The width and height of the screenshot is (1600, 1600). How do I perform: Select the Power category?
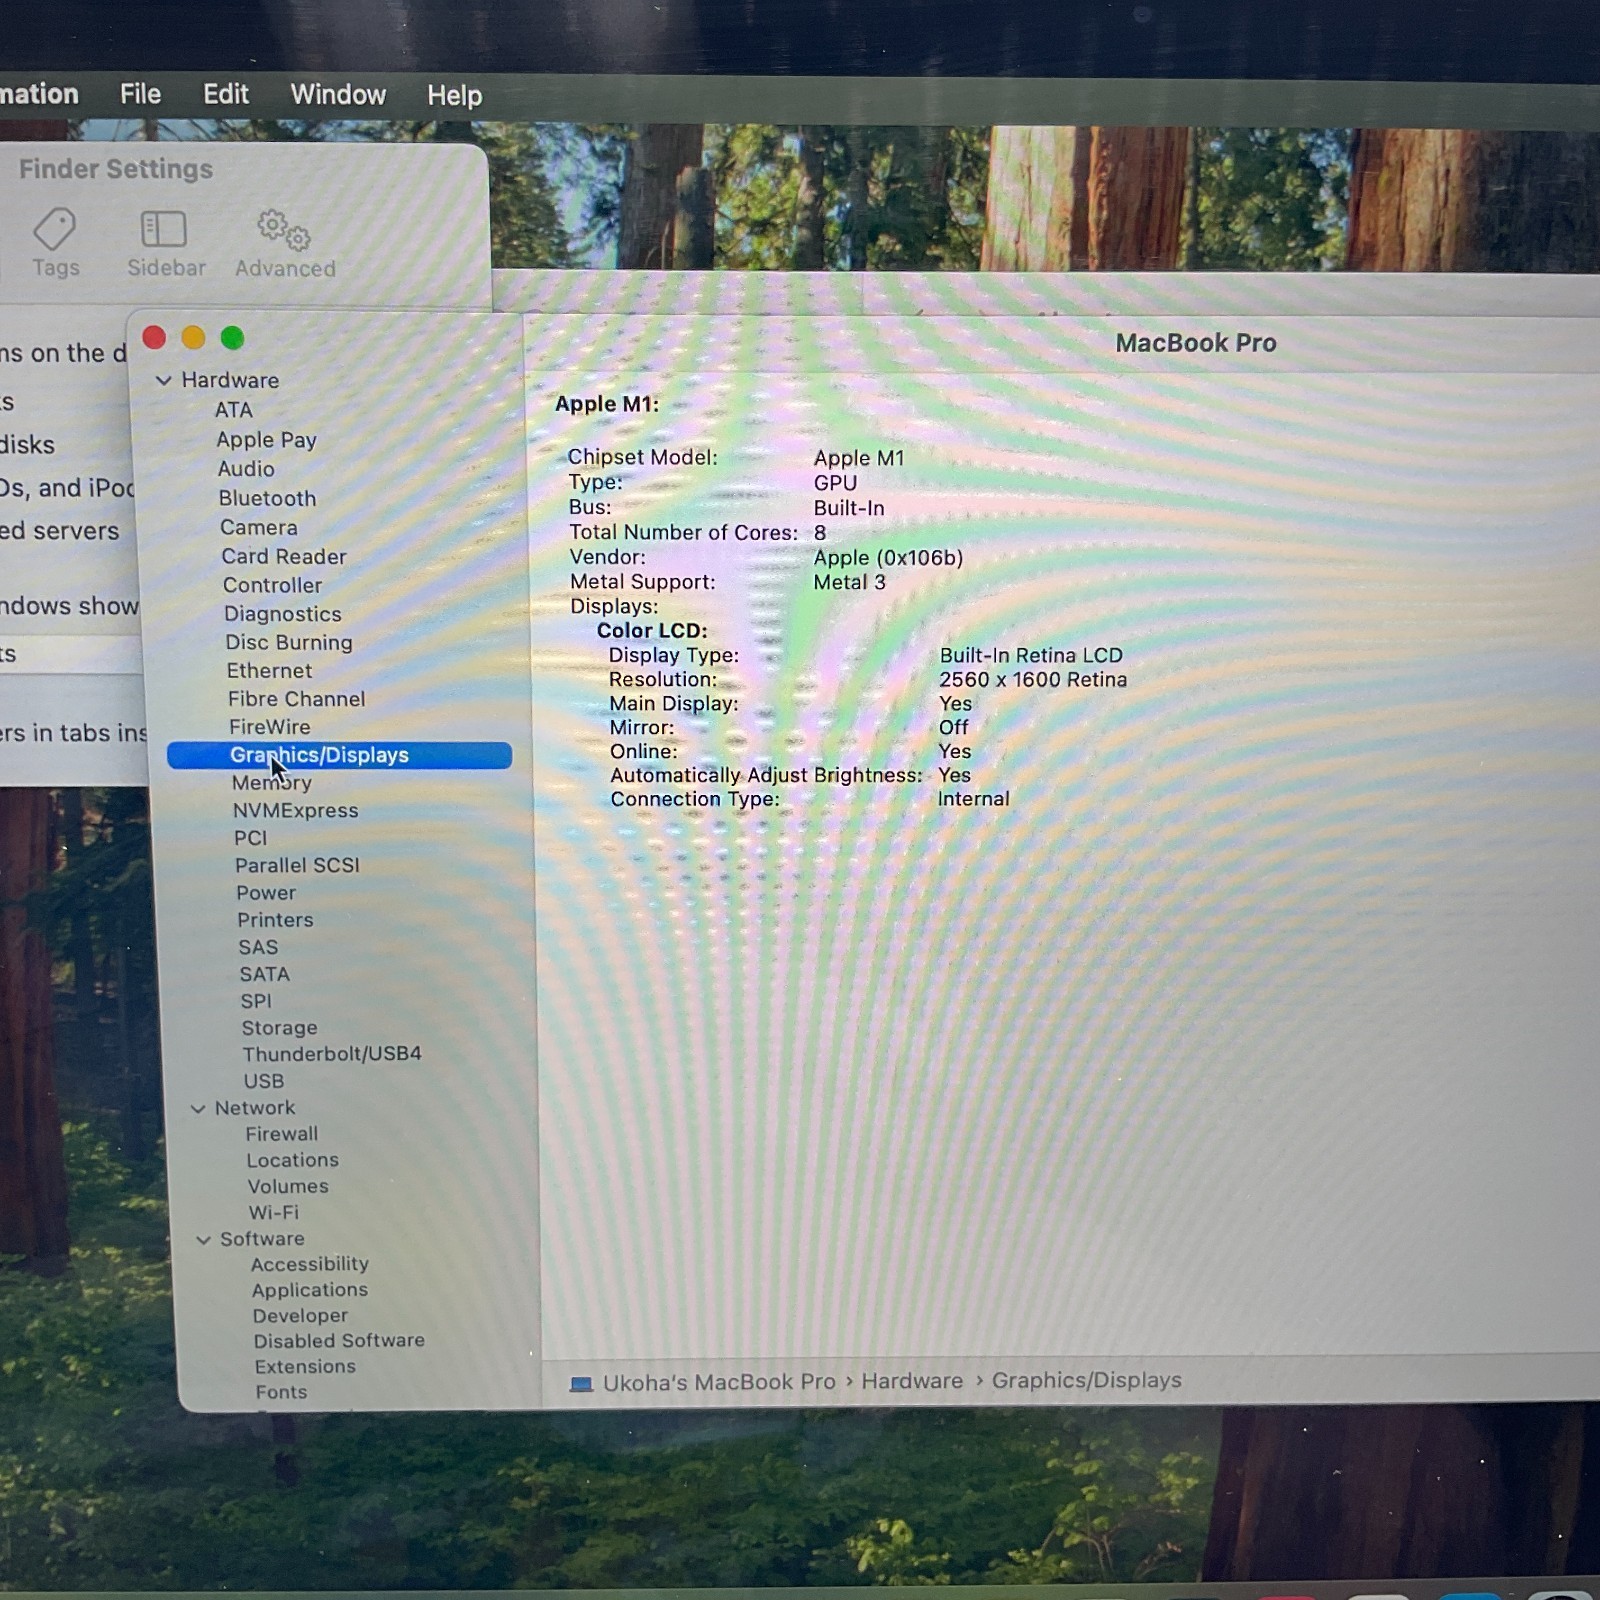(x=266, y=893)
